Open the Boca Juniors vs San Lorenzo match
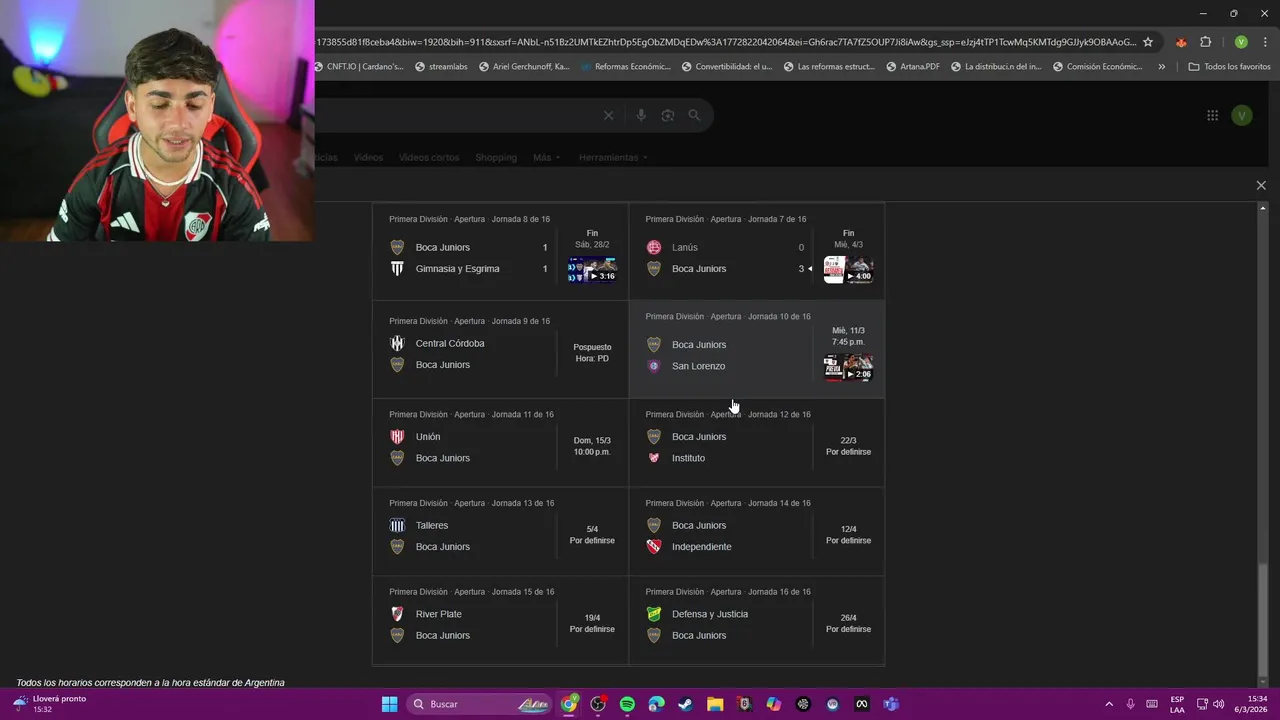Viewport: 1280px width, 720px height. [x=756, y=348]
